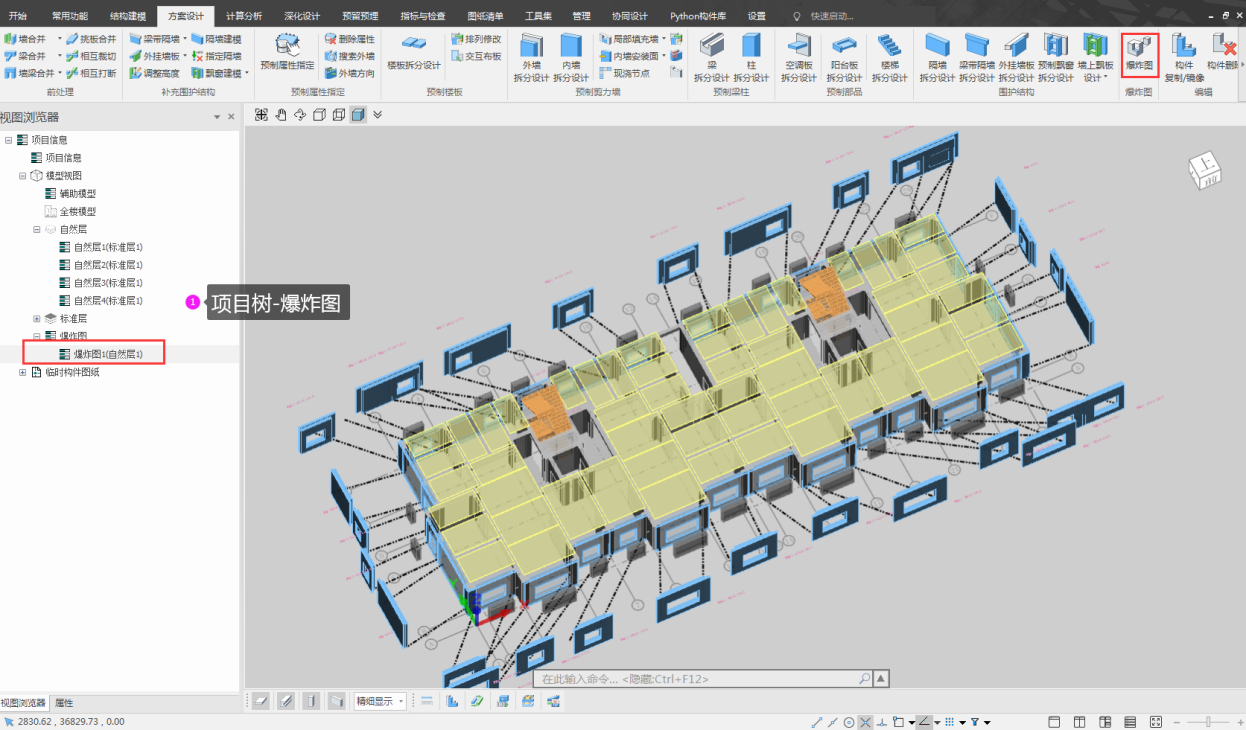Viewport: 1246px width, 730px height.
Task: Click the 柱拆分设计 column tool
Action: (x=751, y=56)
